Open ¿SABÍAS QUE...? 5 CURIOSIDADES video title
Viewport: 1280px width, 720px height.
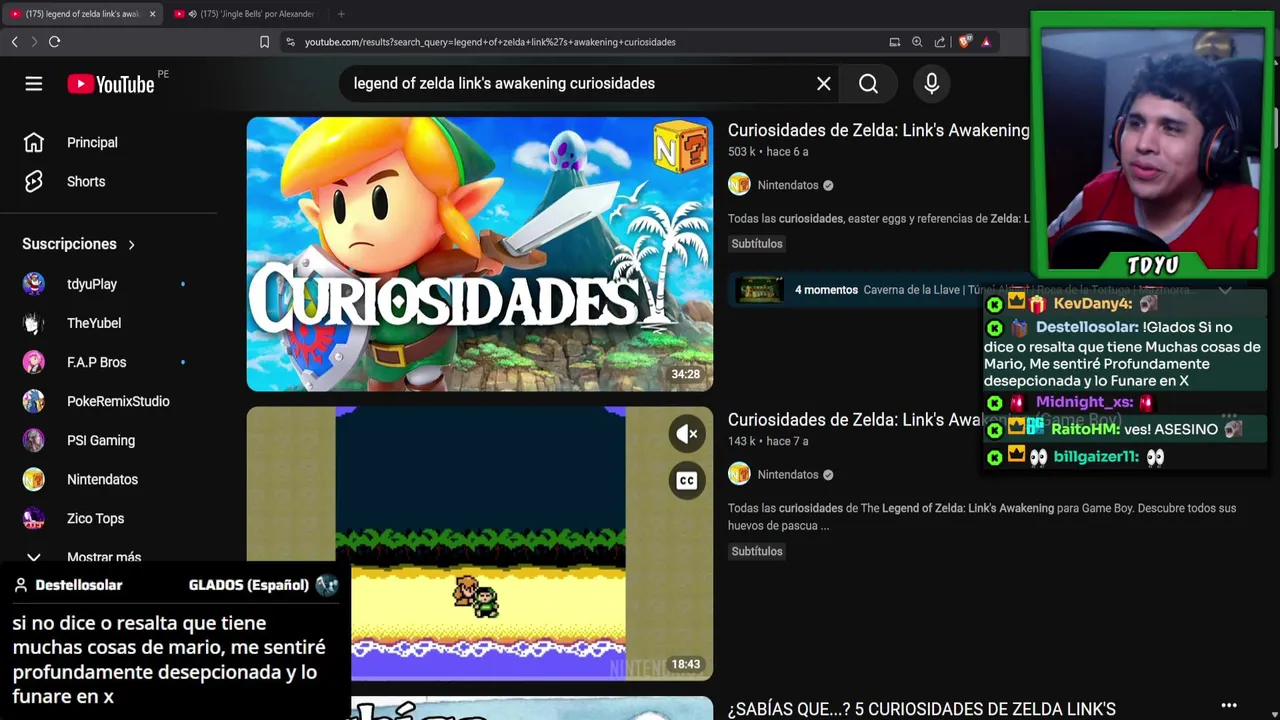(x=921, y=709)
